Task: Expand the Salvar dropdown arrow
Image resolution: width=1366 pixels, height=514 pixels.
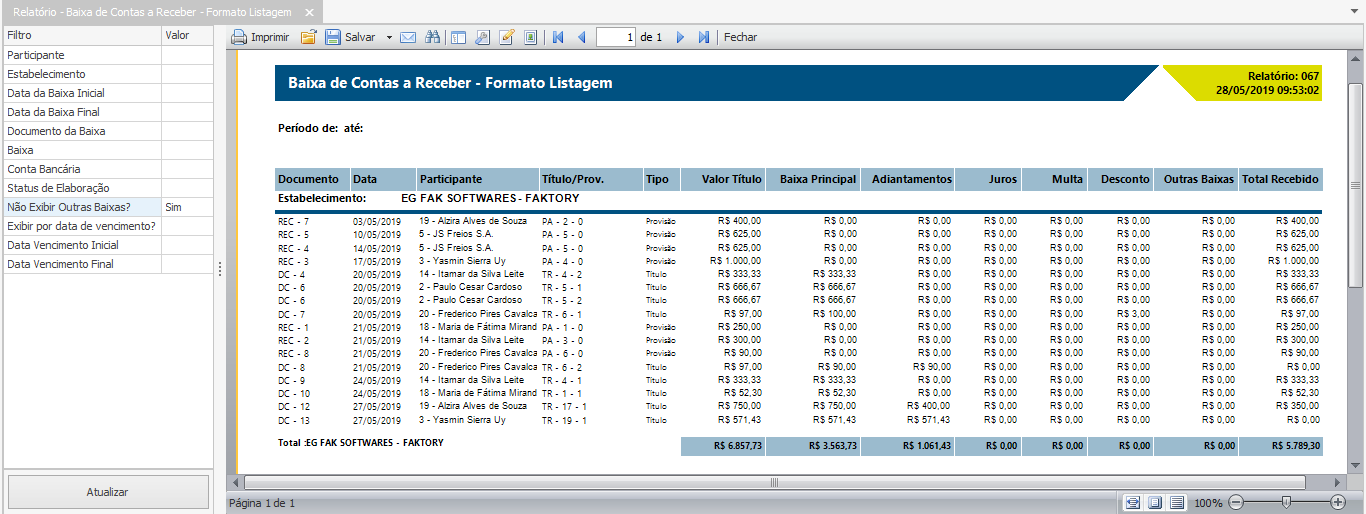Action: [388, 37]
